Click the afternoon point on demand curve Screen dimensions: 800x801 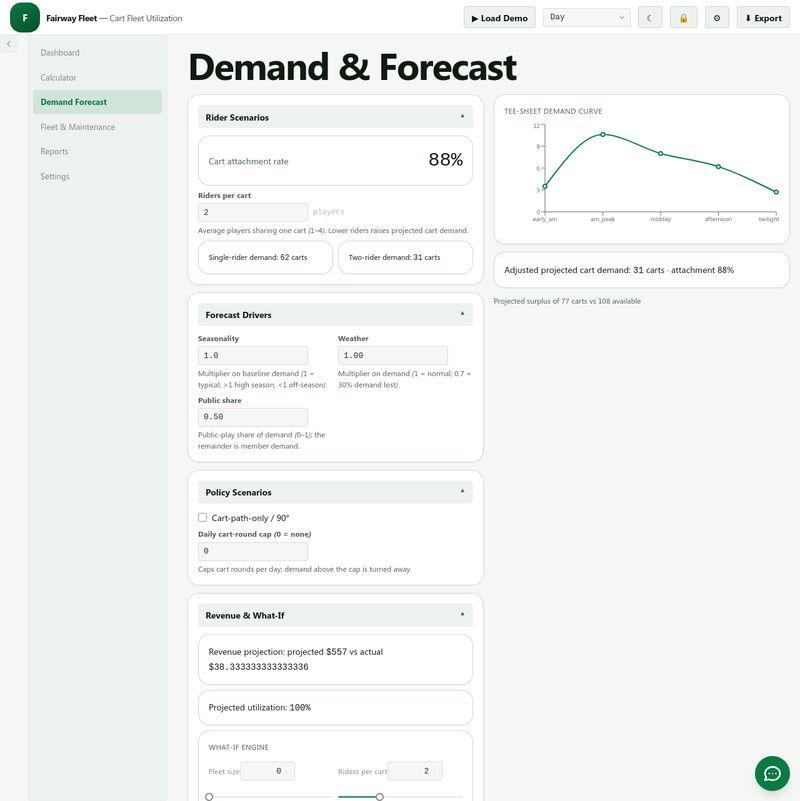click(x=718, y=167)
